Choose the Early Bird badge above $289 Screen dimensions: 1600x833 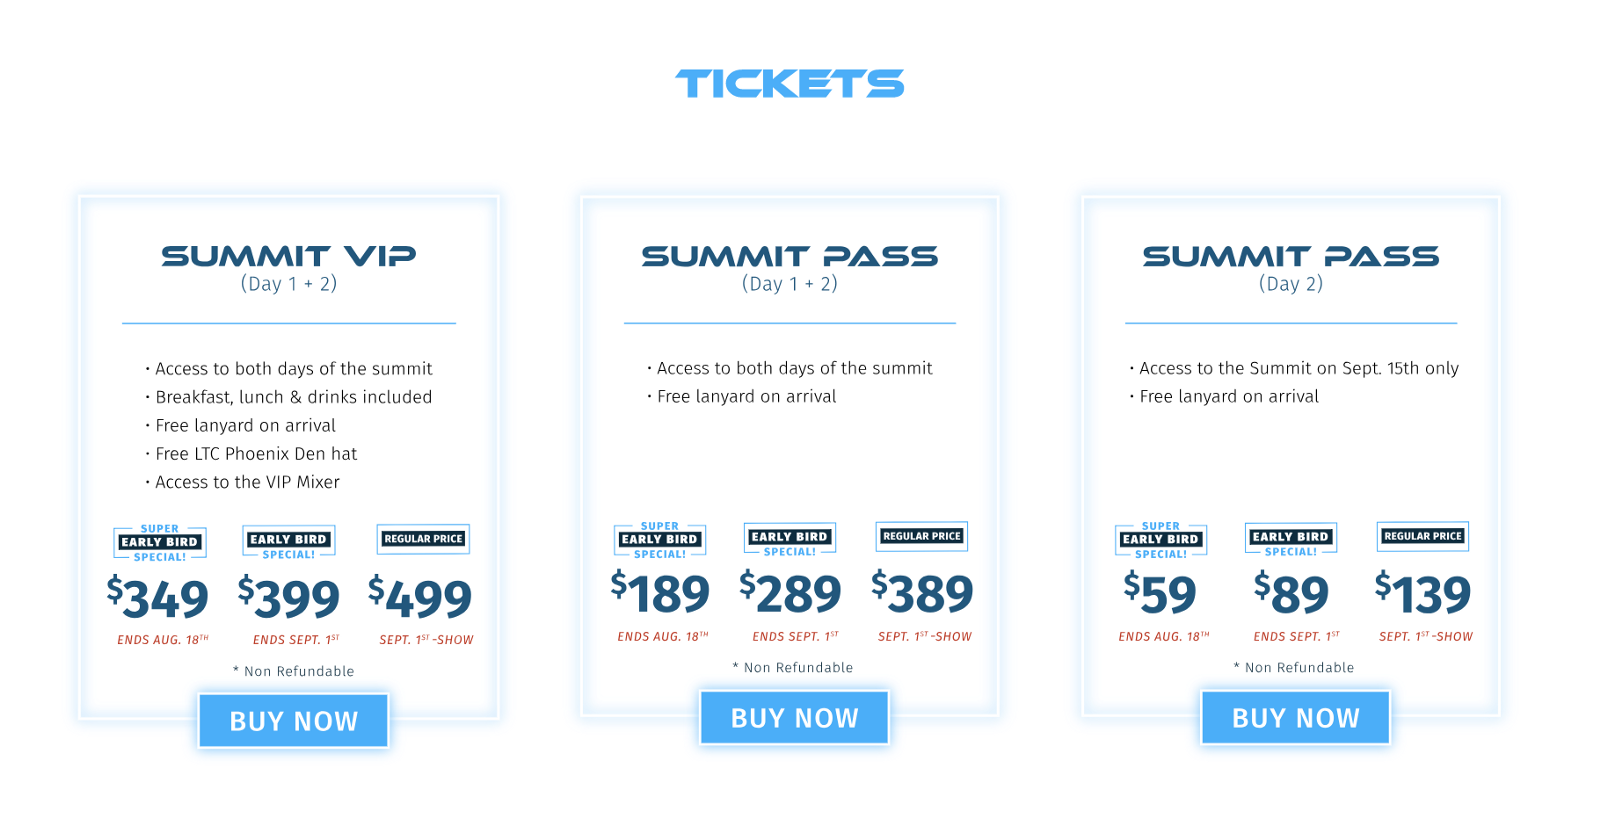(790, 538)
